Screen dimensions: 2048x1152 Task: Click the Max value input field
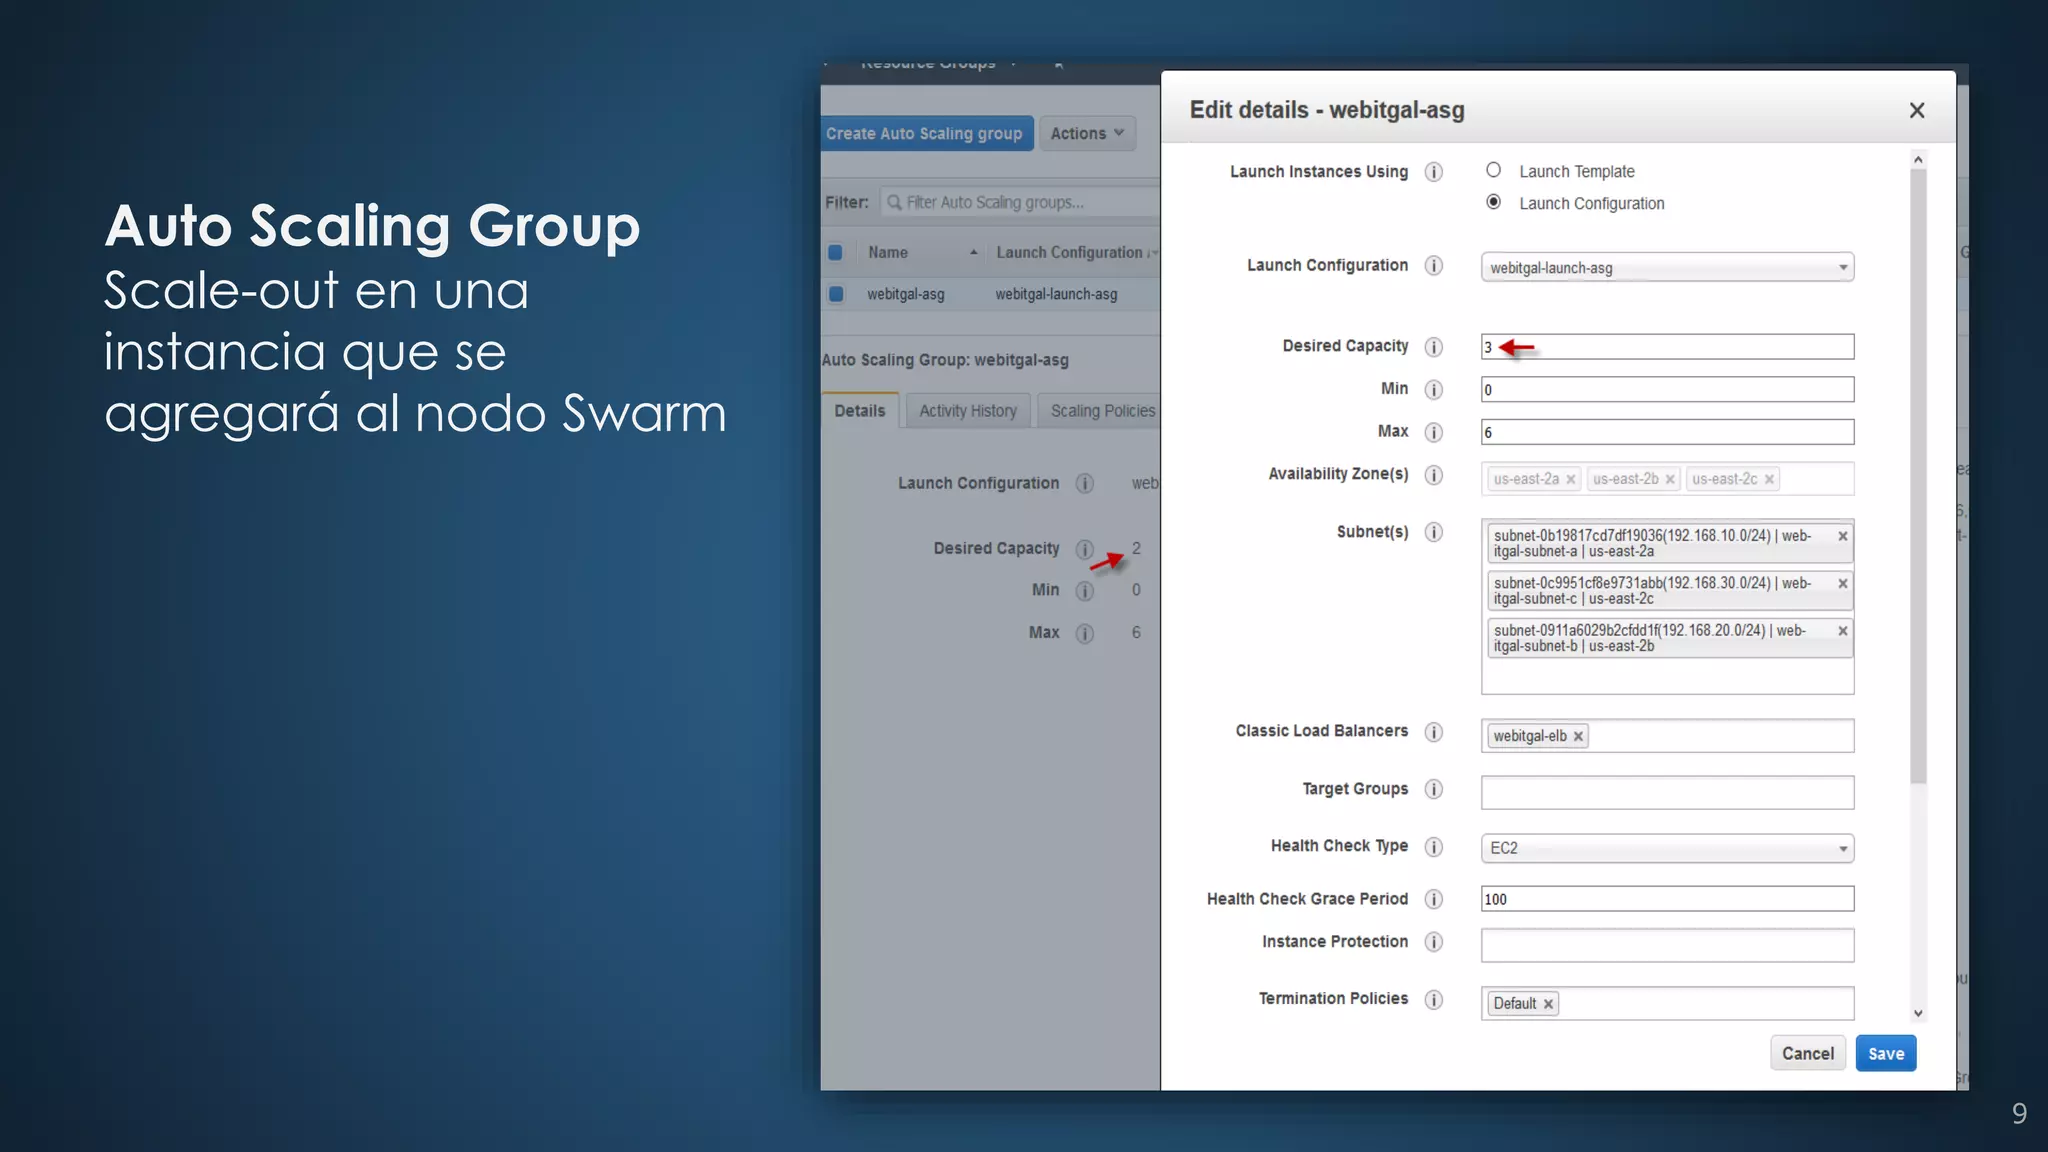(1667, 432)
